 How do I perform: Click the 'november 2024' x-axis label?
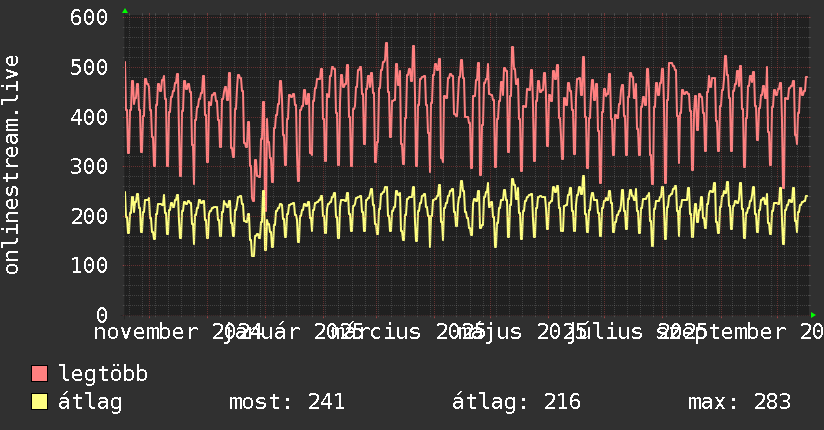(x=178, y=332)
